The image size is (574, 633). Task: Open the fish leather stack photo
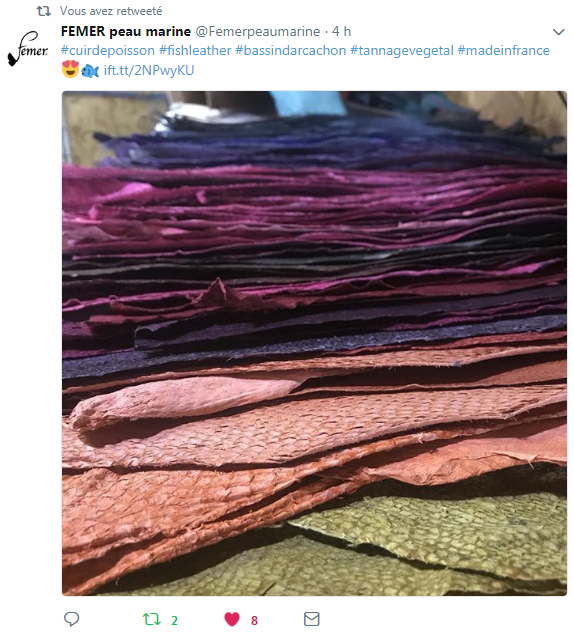[314, 343]
